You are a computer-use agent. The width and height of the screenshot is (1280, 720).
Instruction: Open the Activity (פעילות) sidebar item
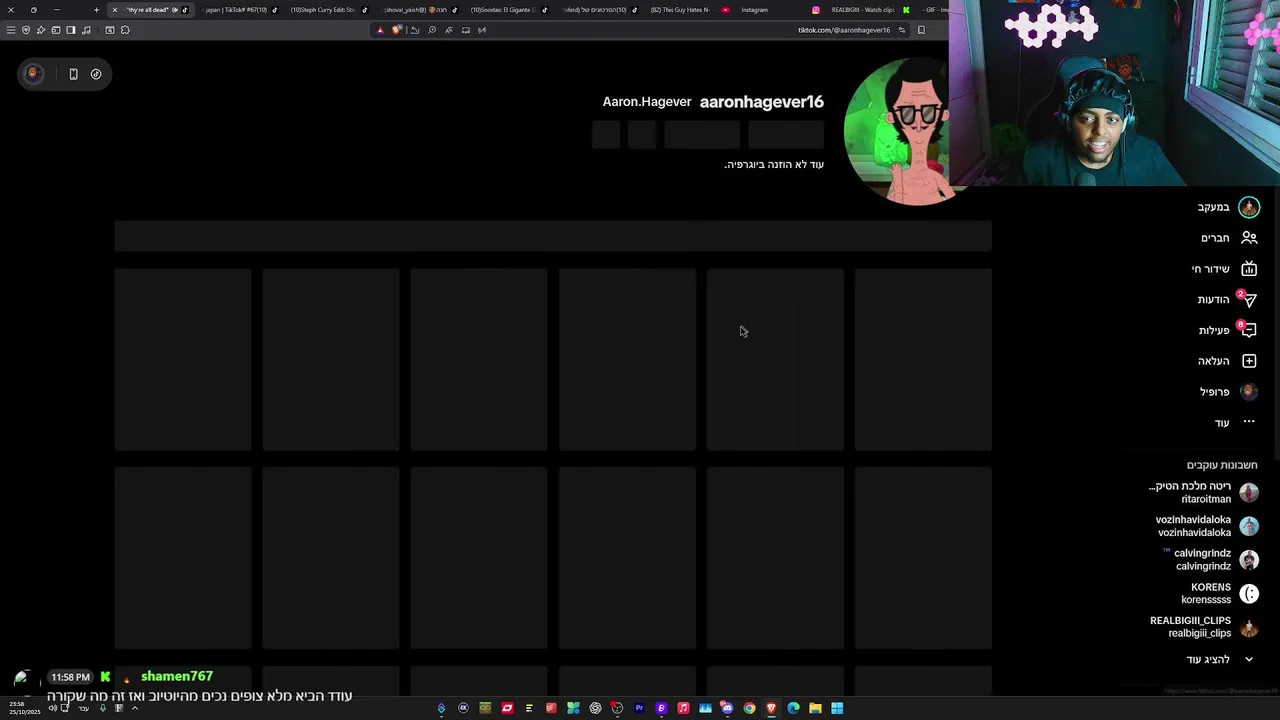(x=1227, y=331)
